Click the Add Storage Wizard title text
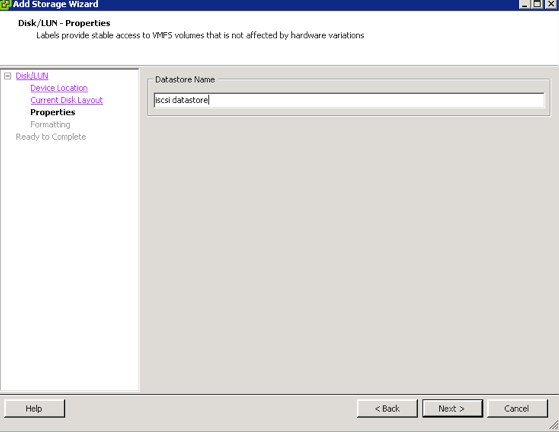The image size is (559, 432). (56, 4)
